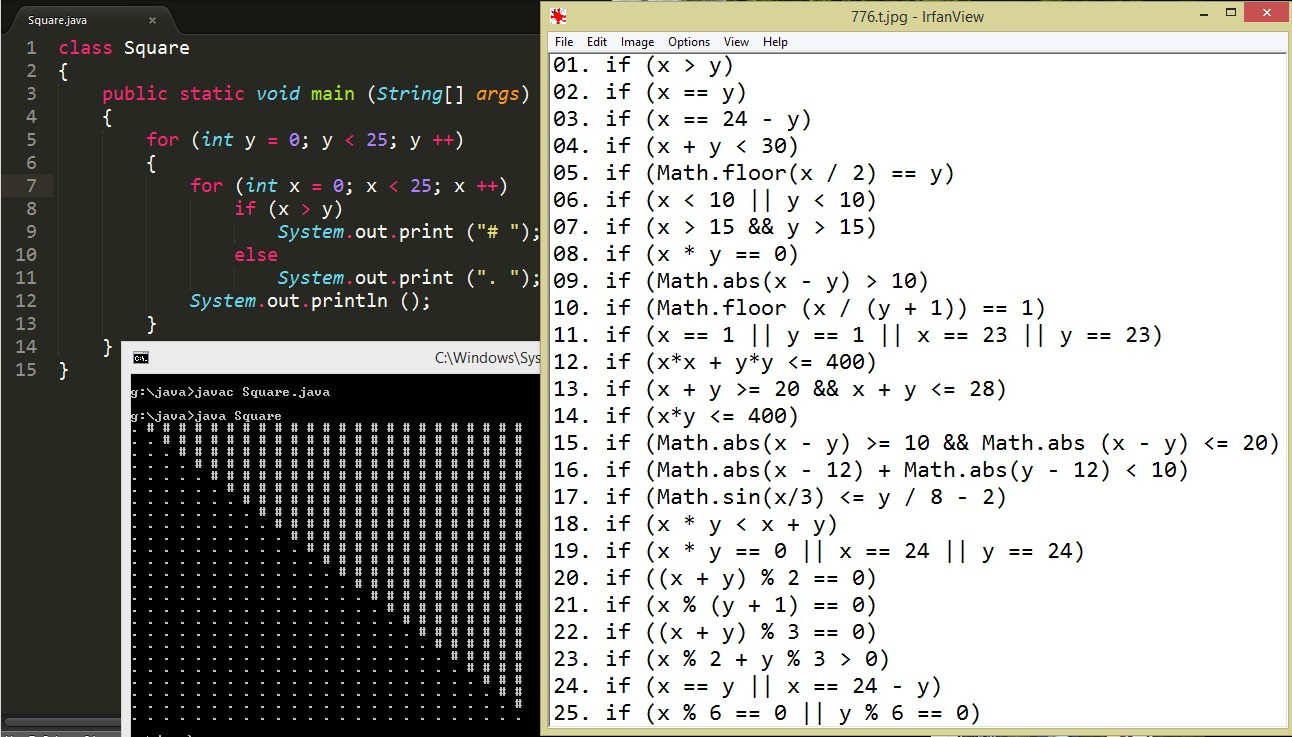Click the command prompt window icon
This screenshot has height=737, width=1292.
[x=141, y=357]
